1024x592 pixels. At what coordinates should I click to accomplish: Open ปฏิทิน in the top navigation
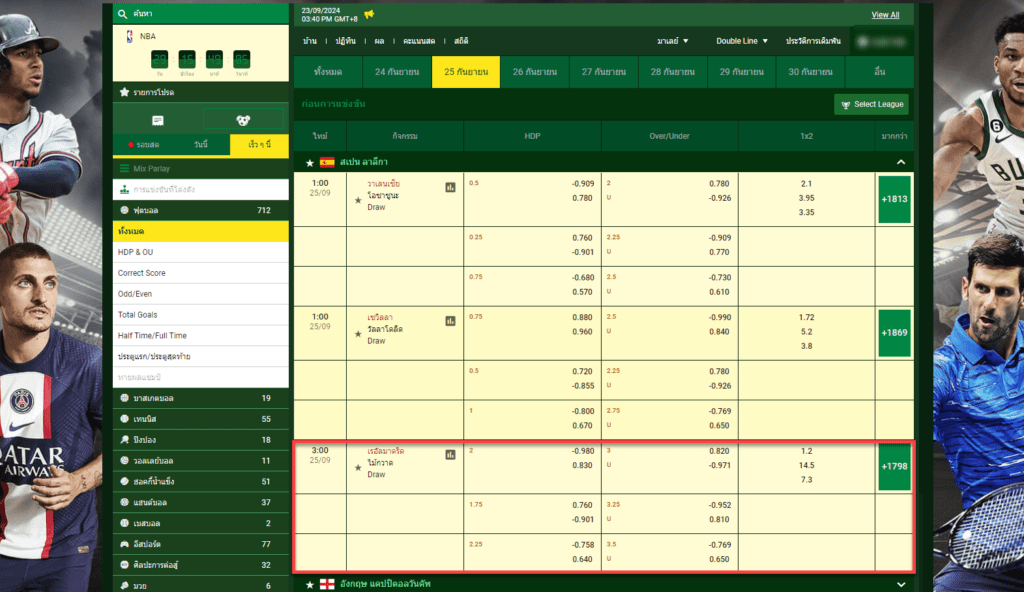pos(345,41)
